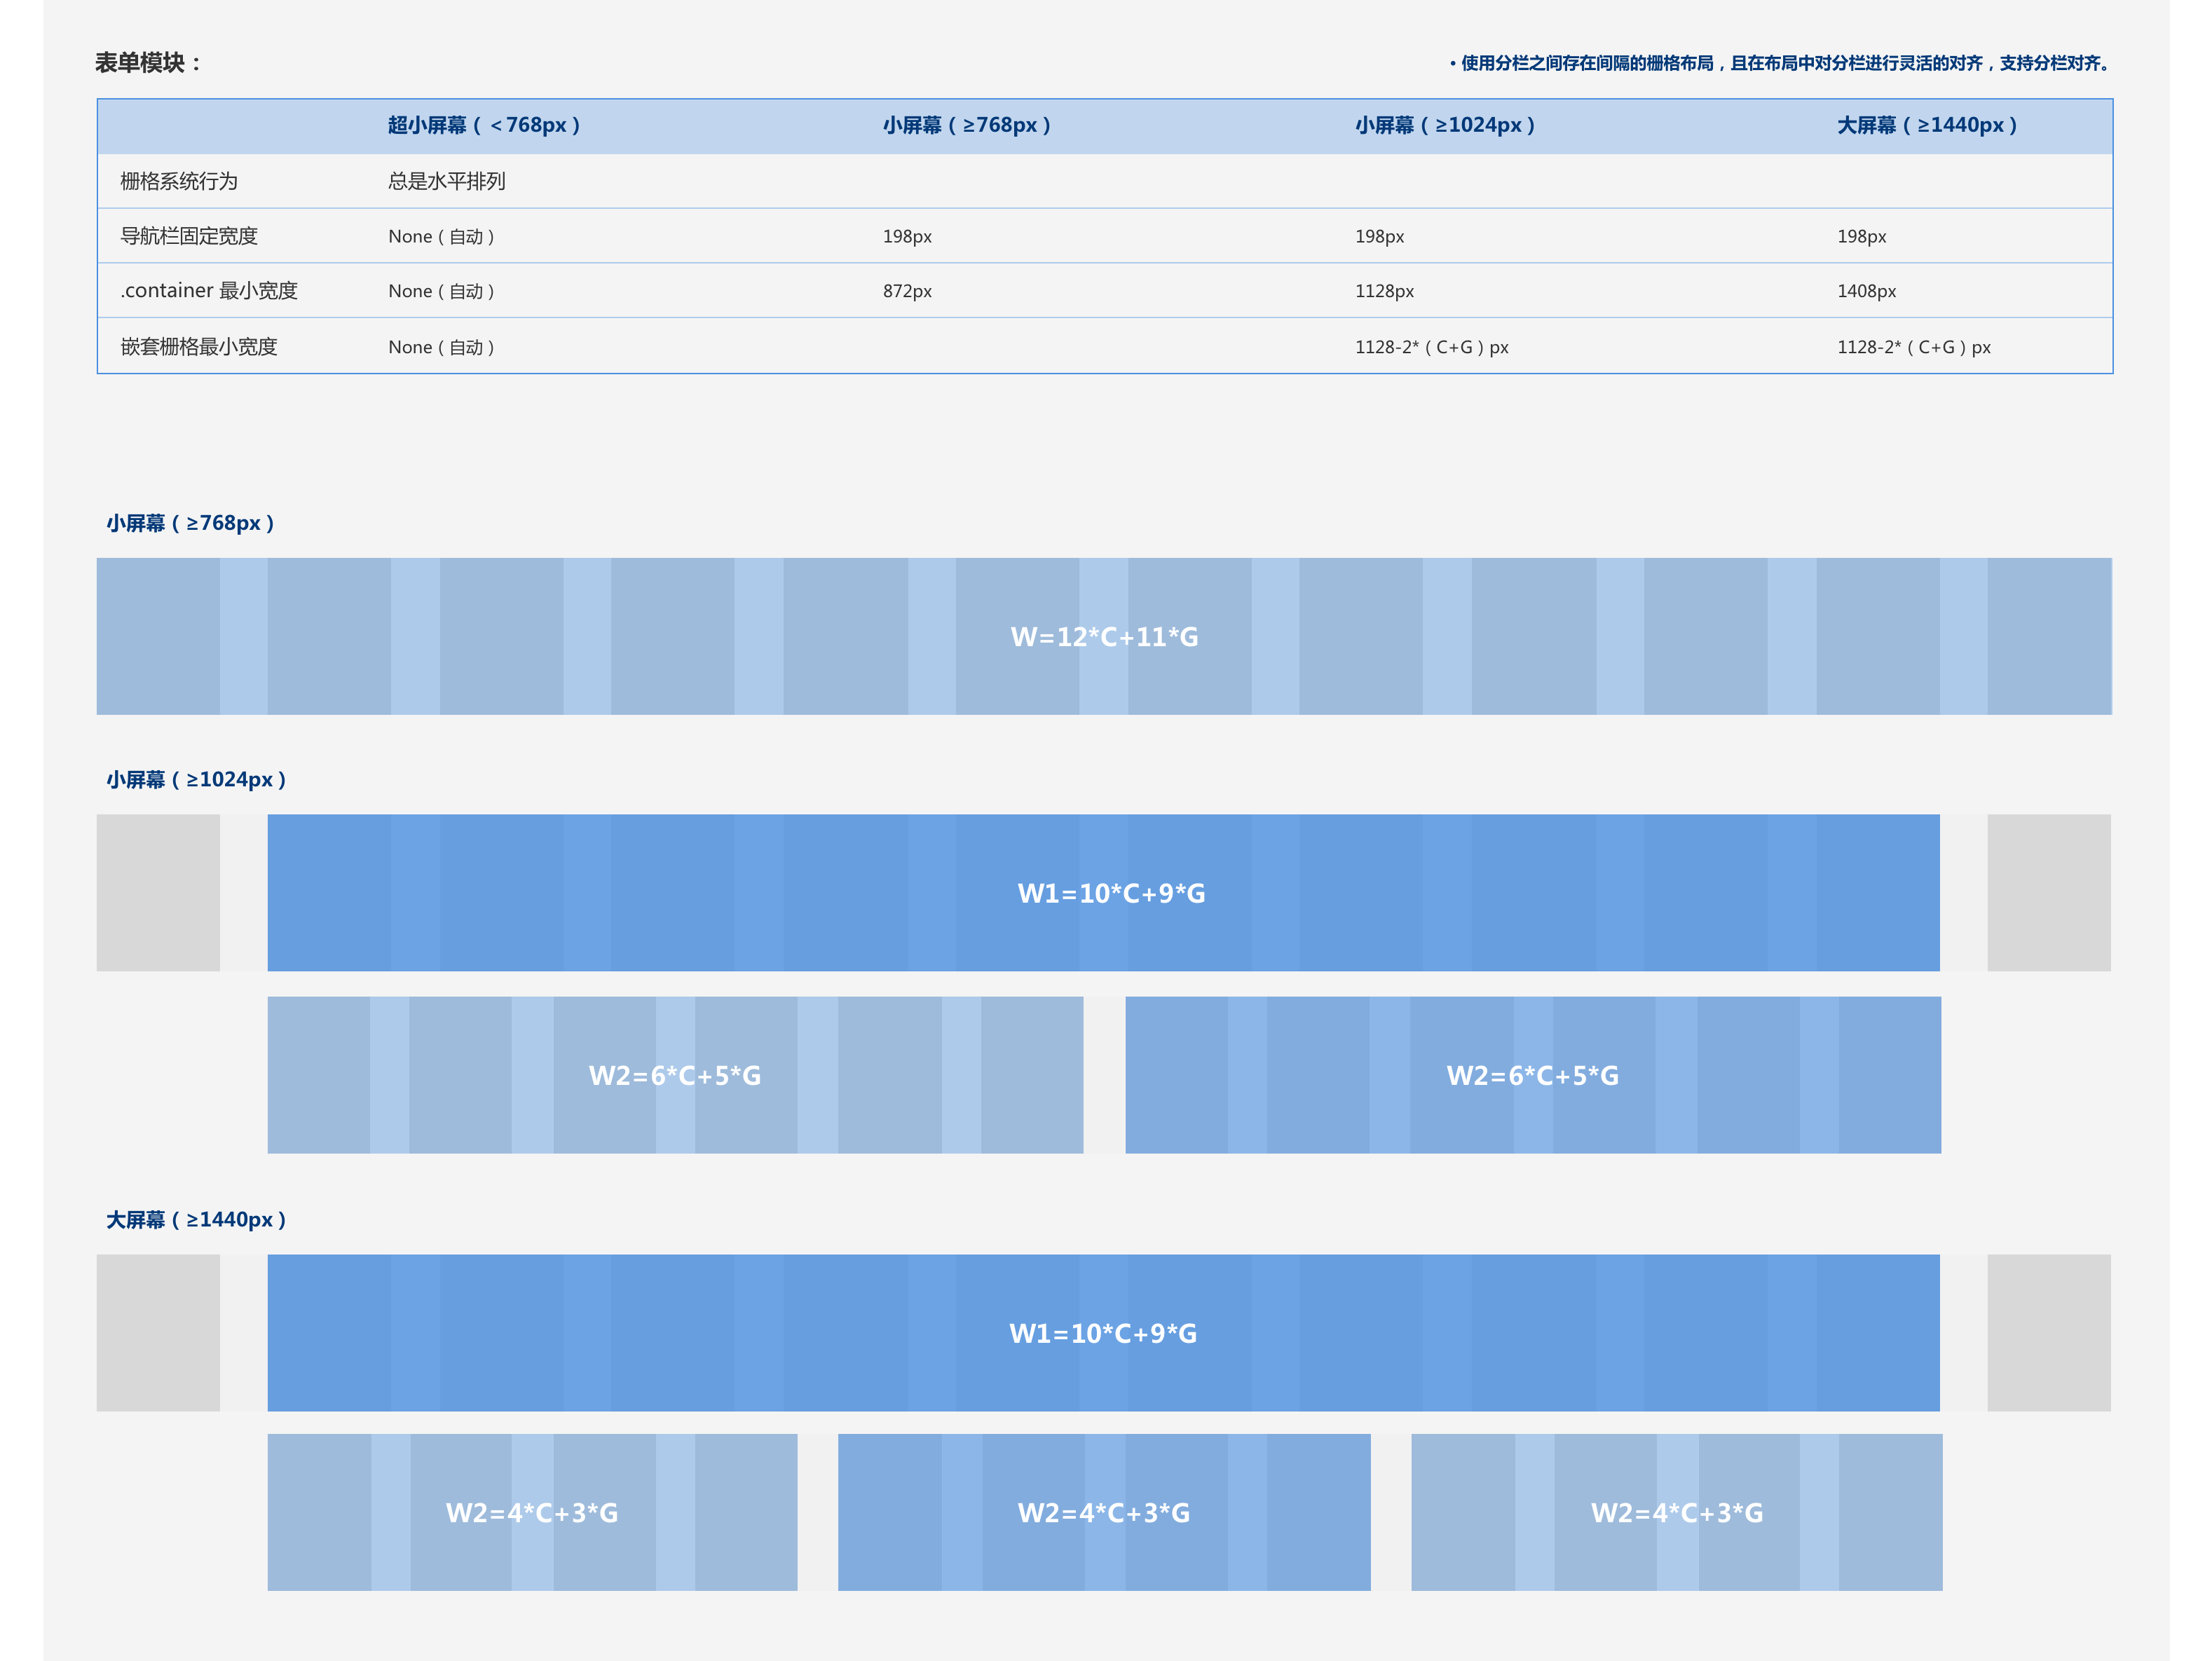The height and width of the screenshot is (1661, 2212).
Task: Click the rightmost "W2=4*C+3*G" grid block label
Action: coord(1677,1513)
